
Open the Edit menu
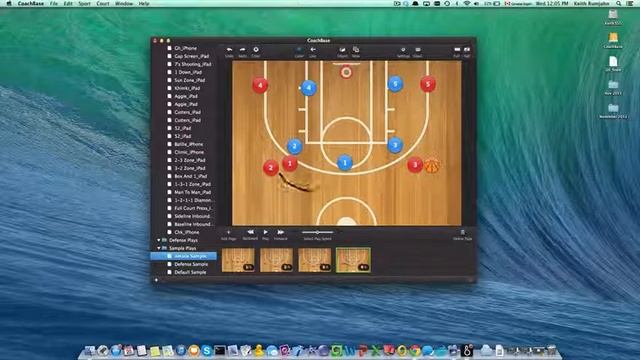[68, 3]
